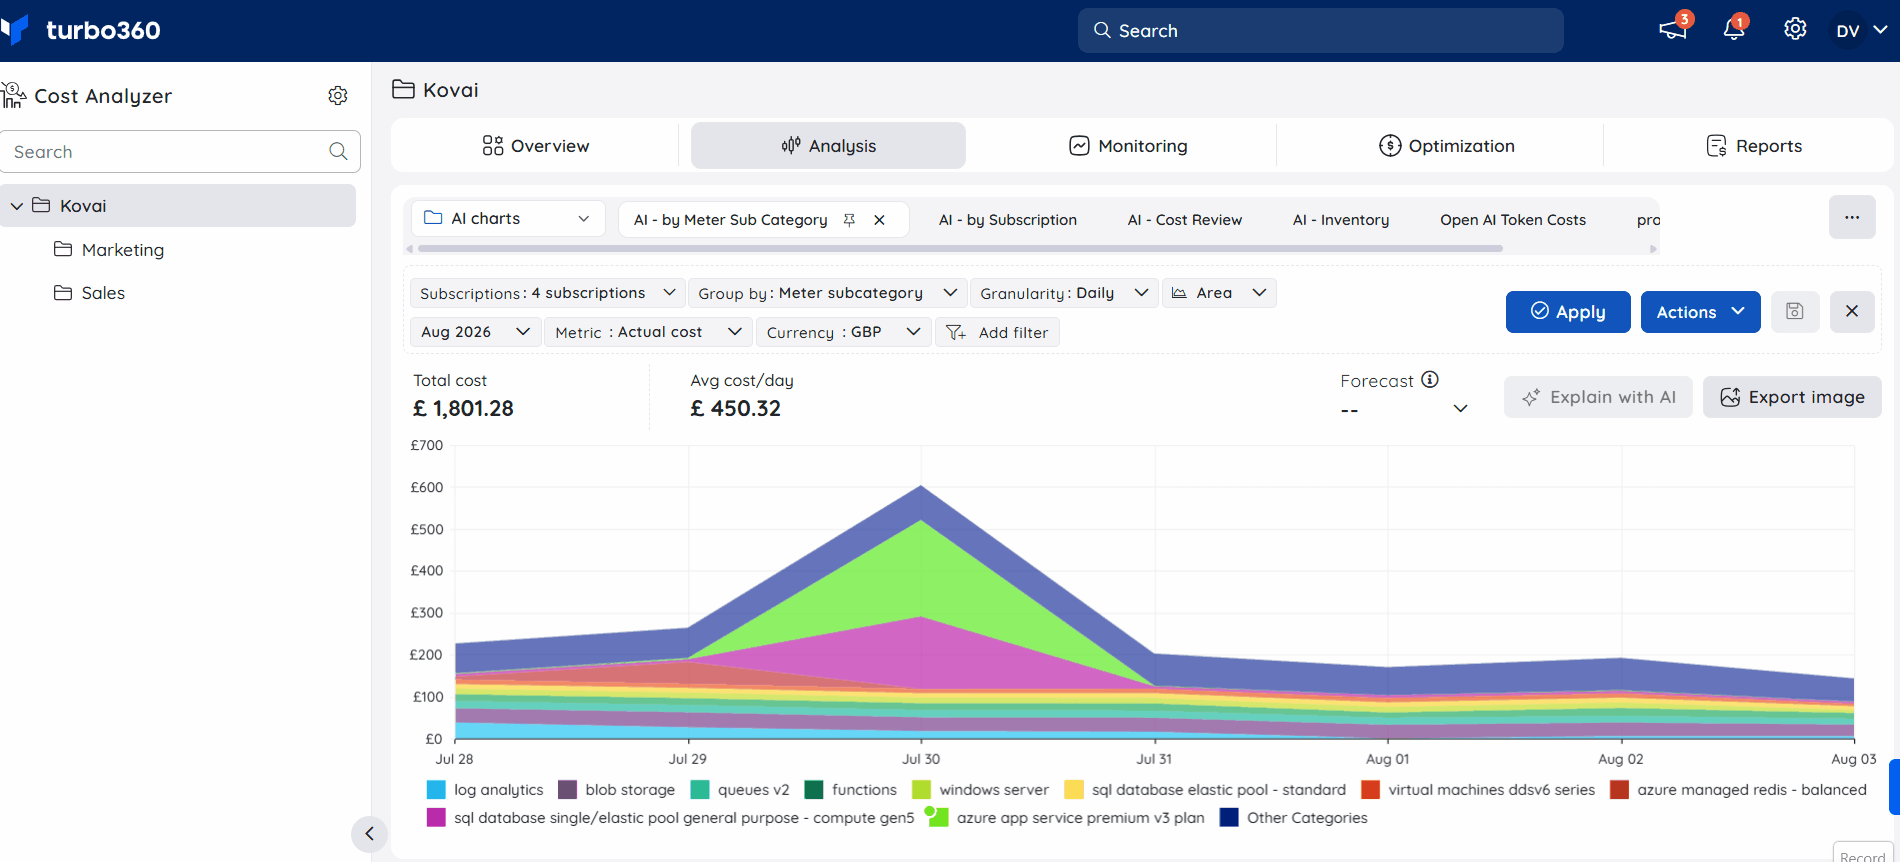This screenshot has height=862, width=1900.
Task: Switch to the Optimization tab
Action: pyautogui.click(x=1446, y=146)
